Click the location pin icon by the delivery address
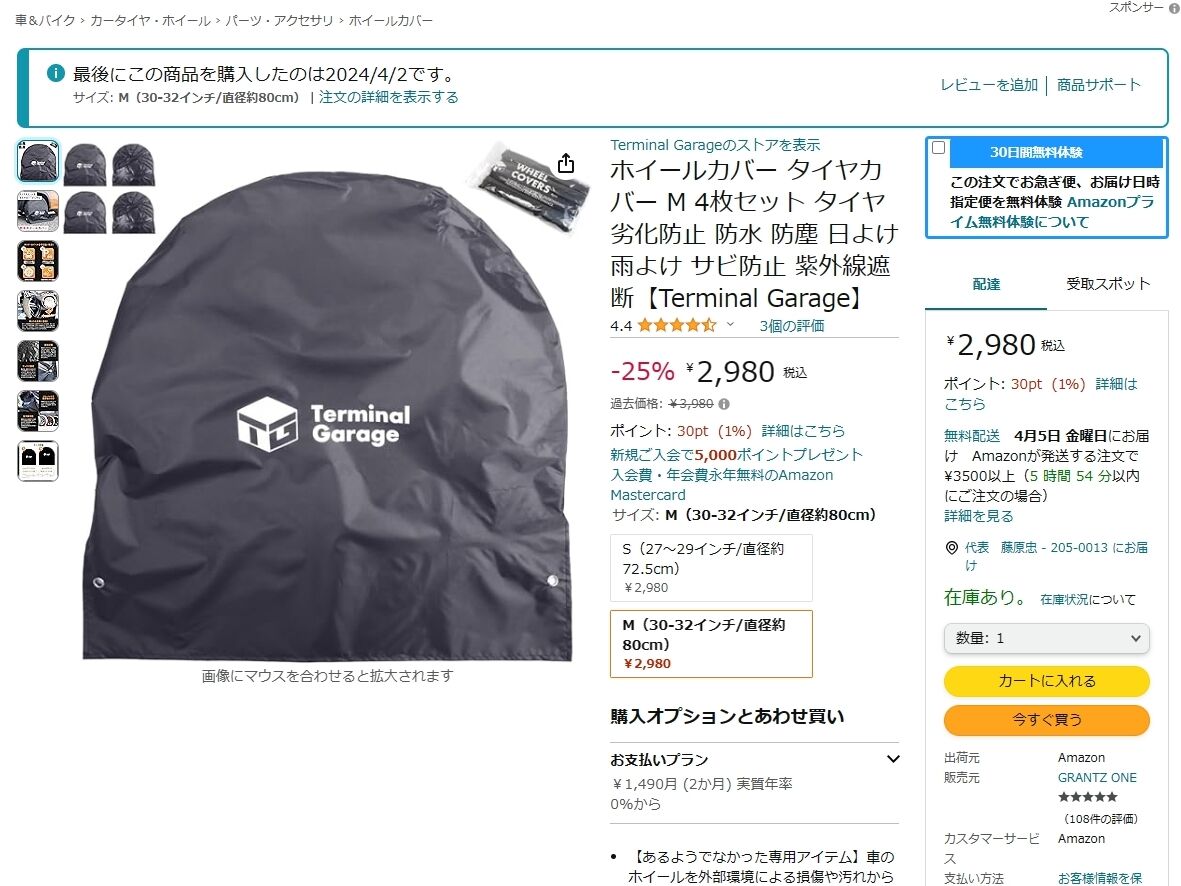Screen dimensions: 1181x886 [951, 548]
